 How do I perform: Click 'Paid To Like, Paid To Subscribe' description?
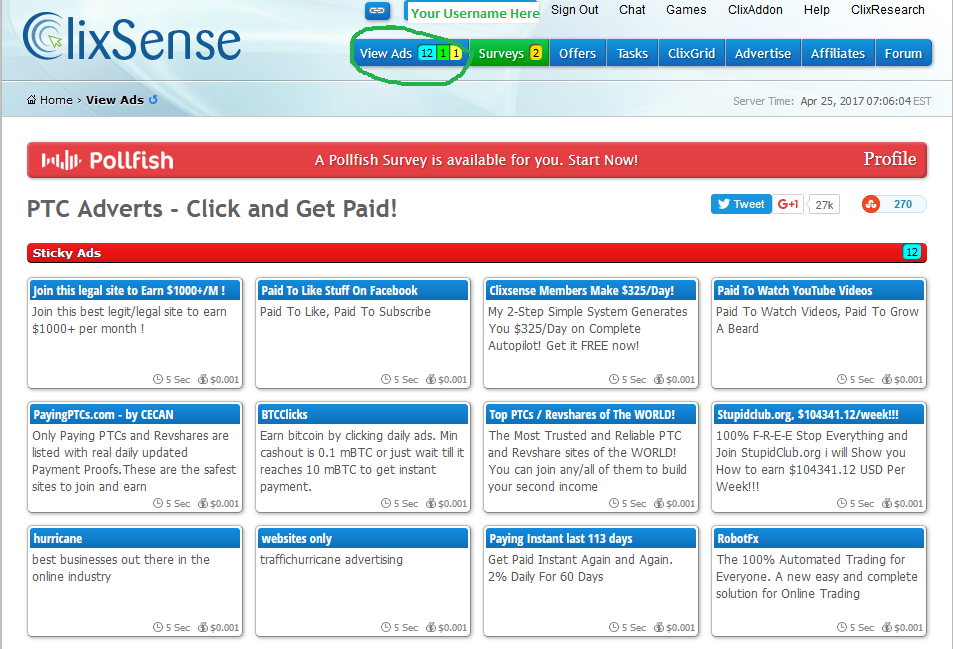(x=345, y=312)
